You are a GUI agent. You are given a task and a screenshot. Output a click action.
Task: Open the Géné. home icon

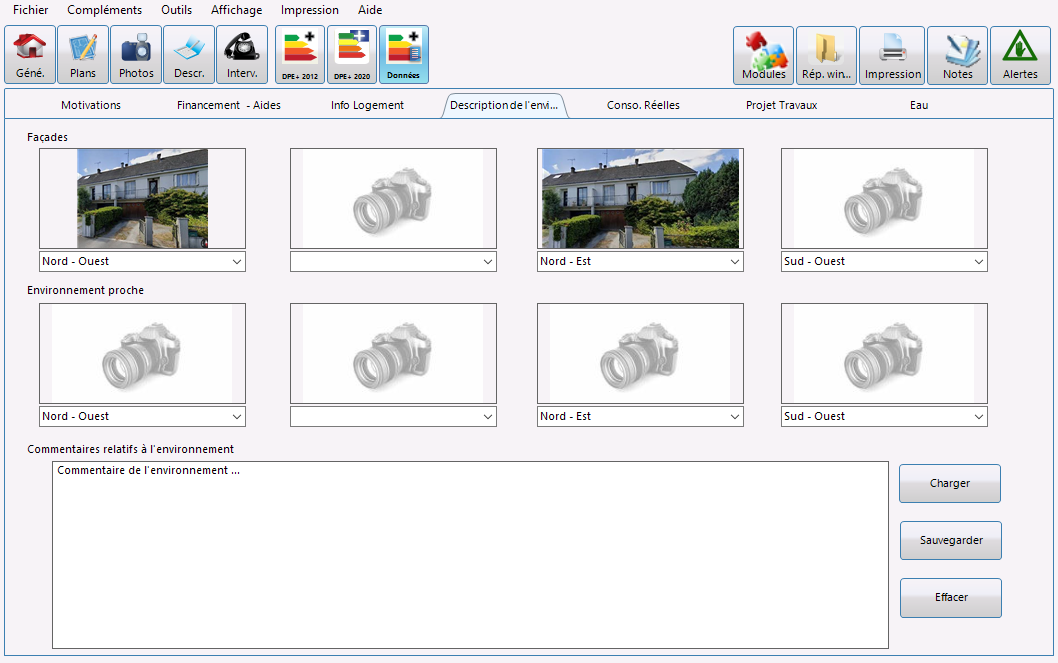[x=30, y=55]
